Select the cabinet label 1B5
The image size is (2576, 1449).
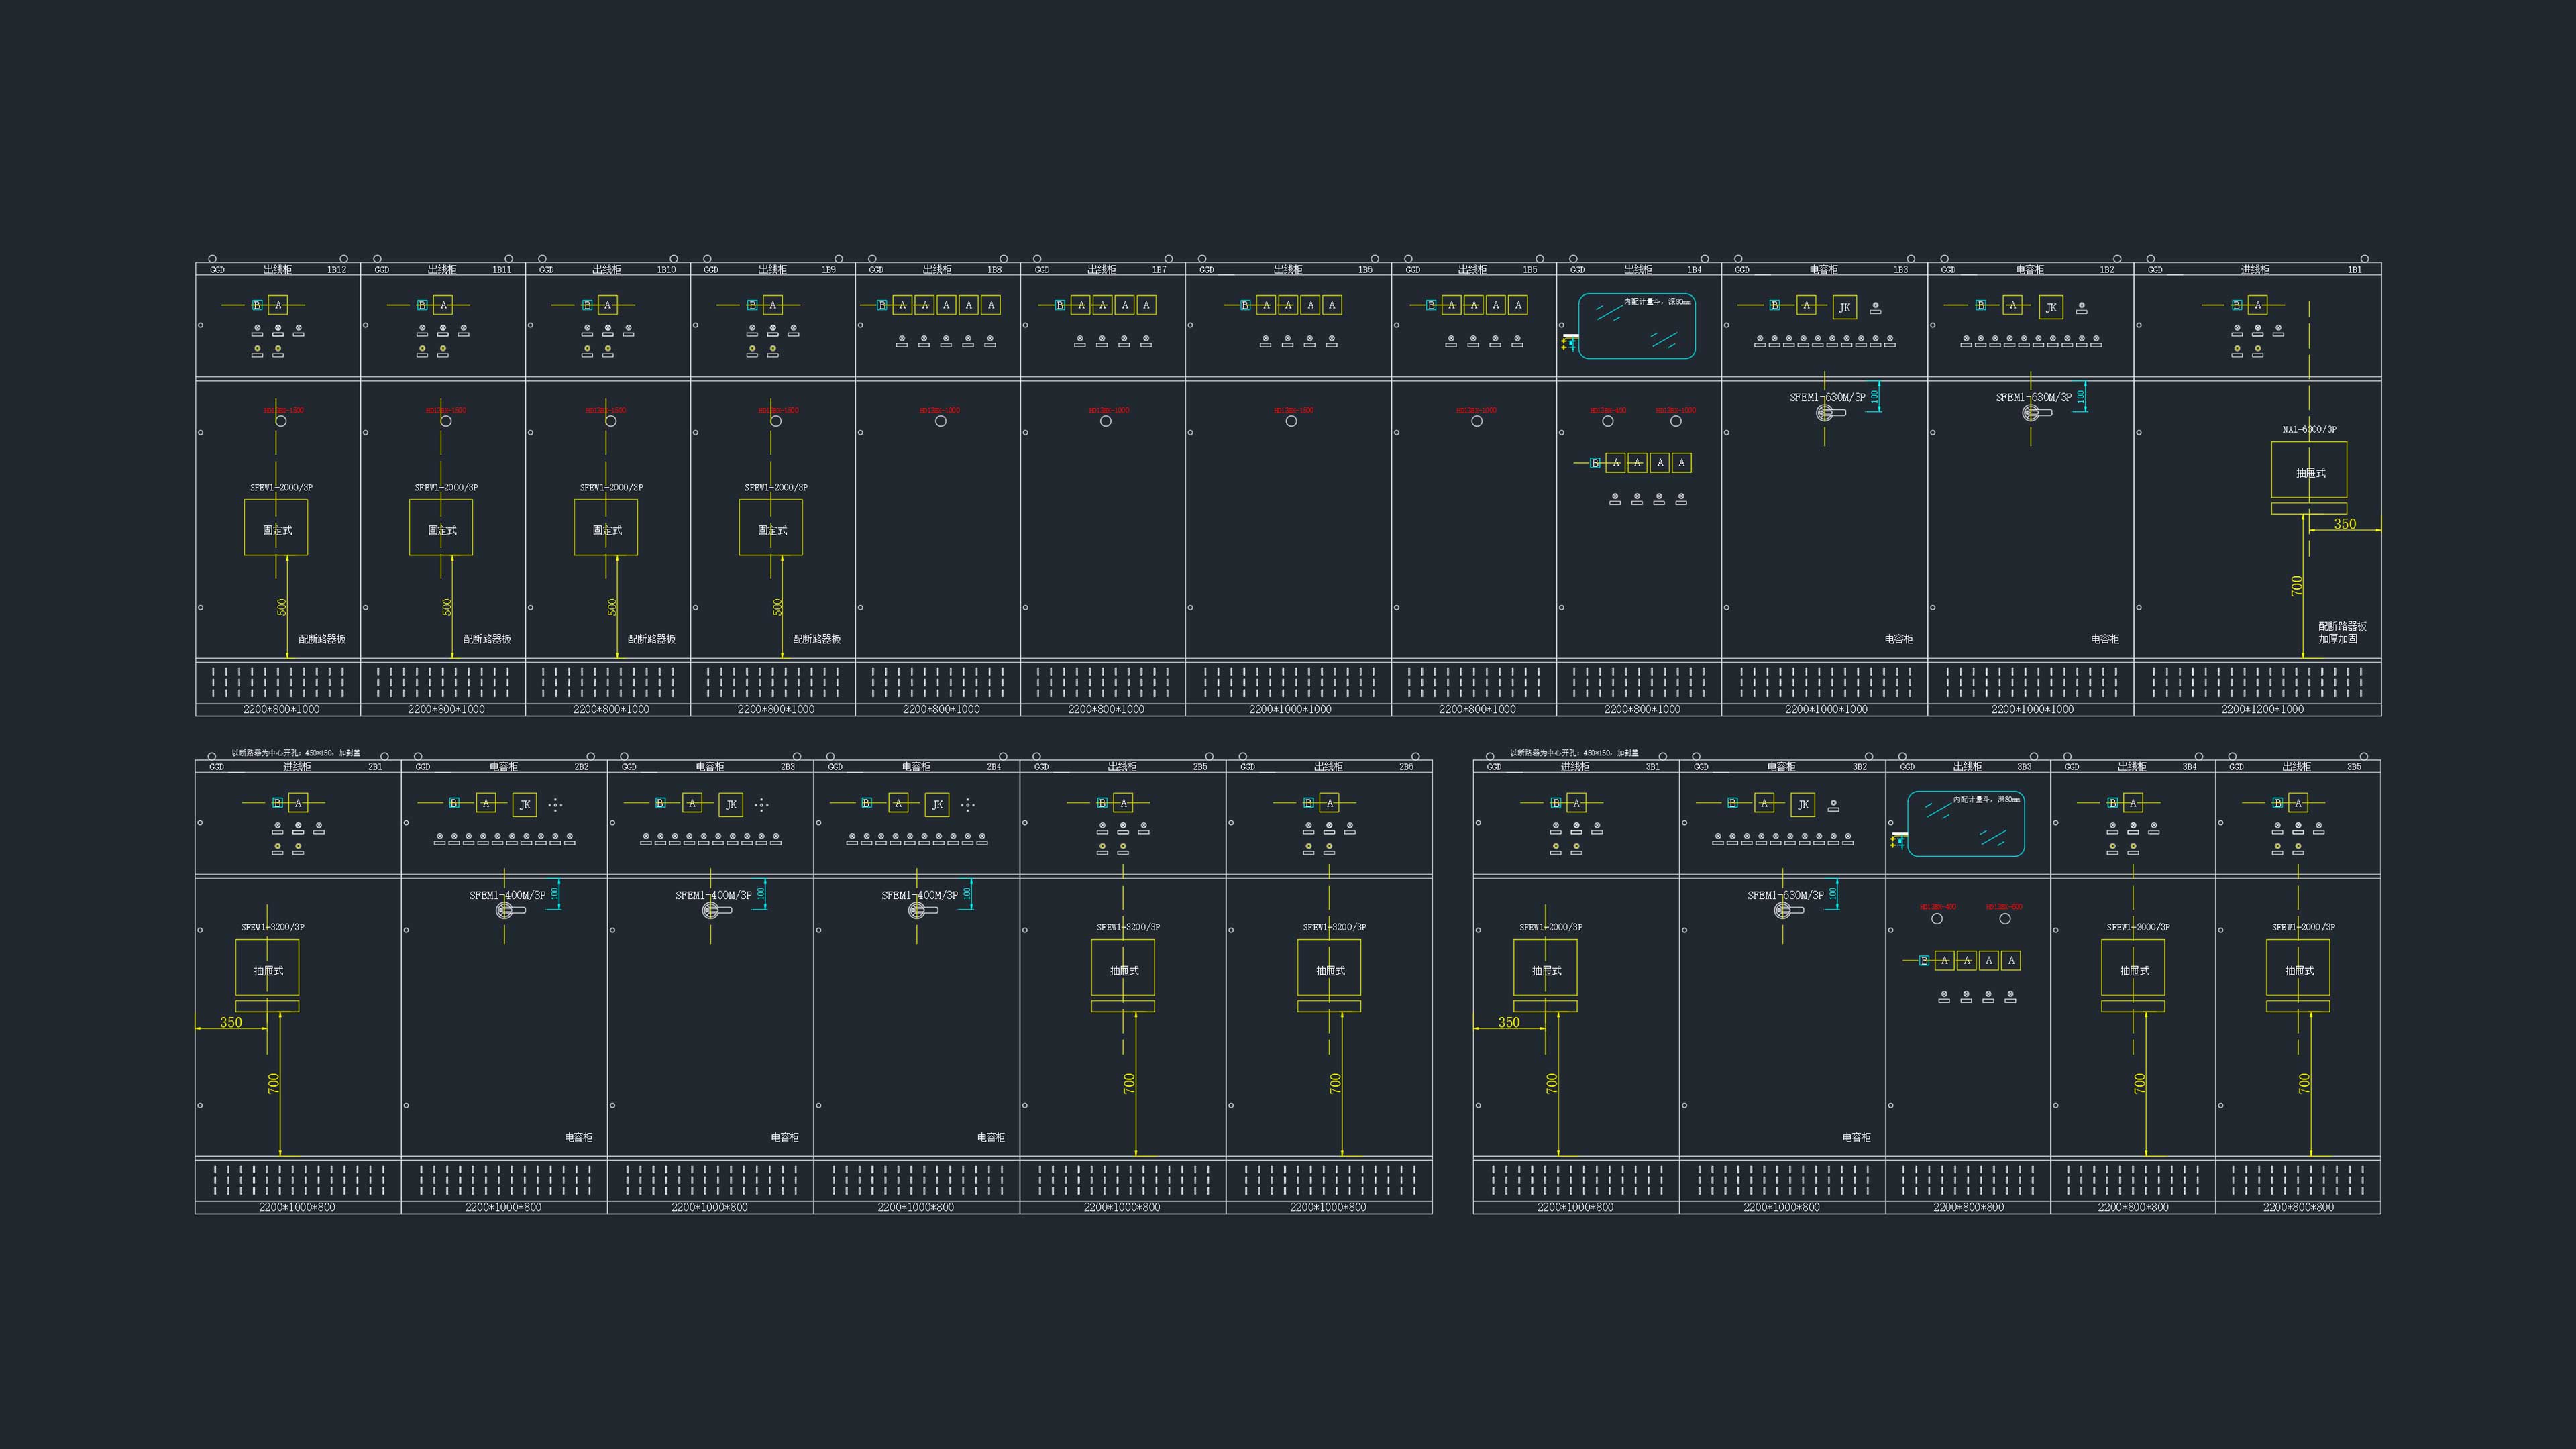click(x=1530, y=270)
